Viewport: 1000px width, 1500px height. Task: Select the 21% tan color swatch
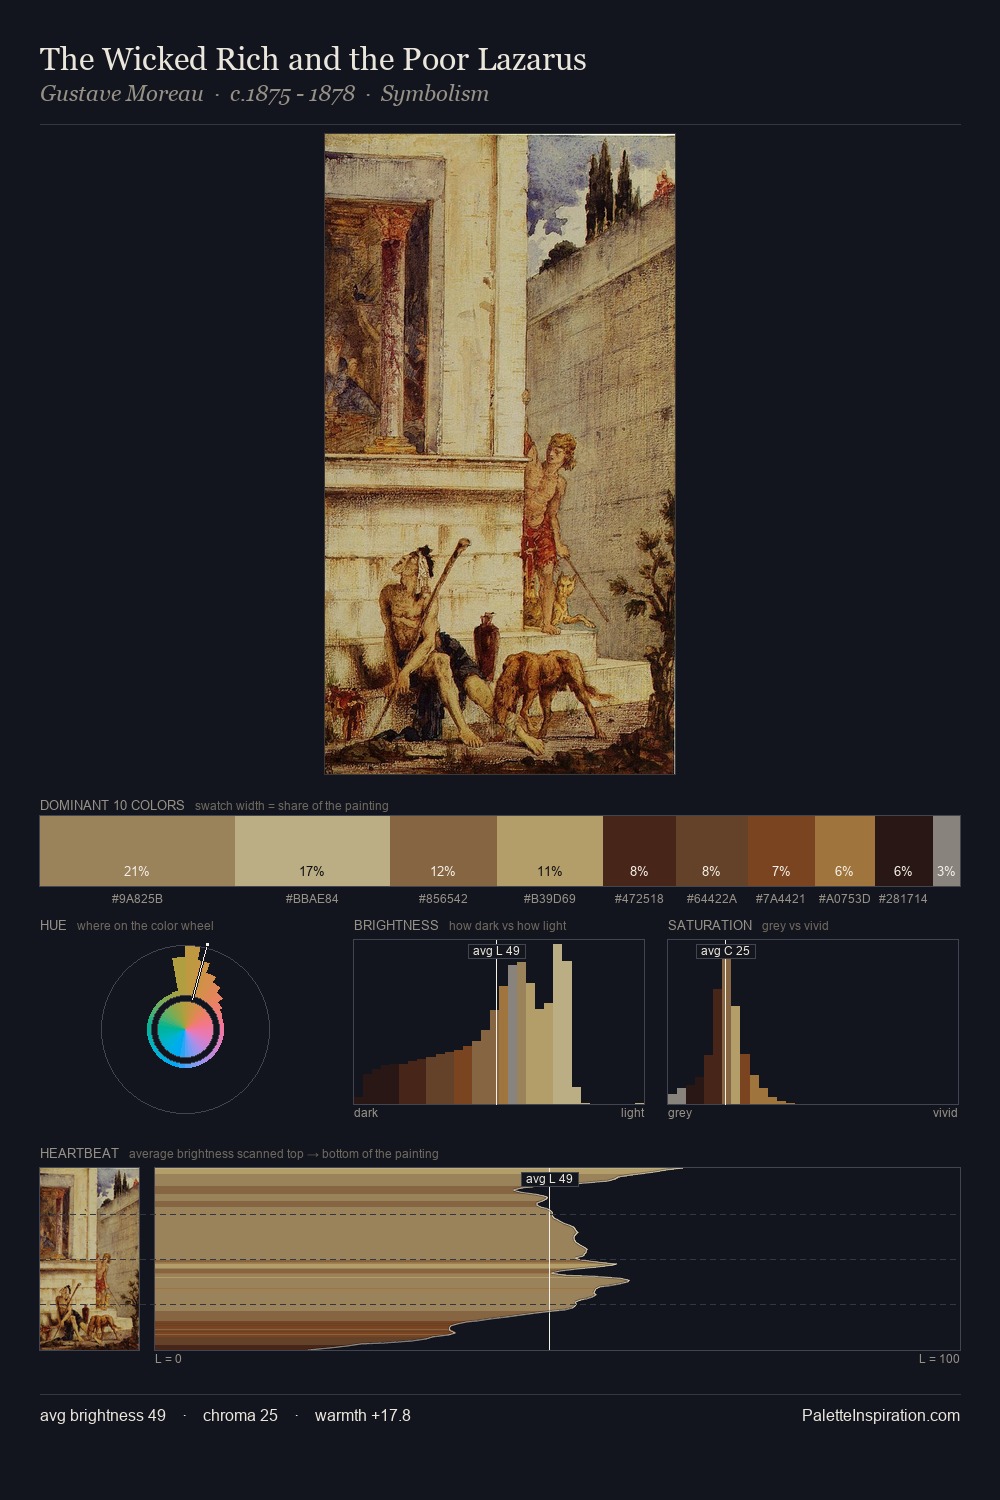click(137, 851)
